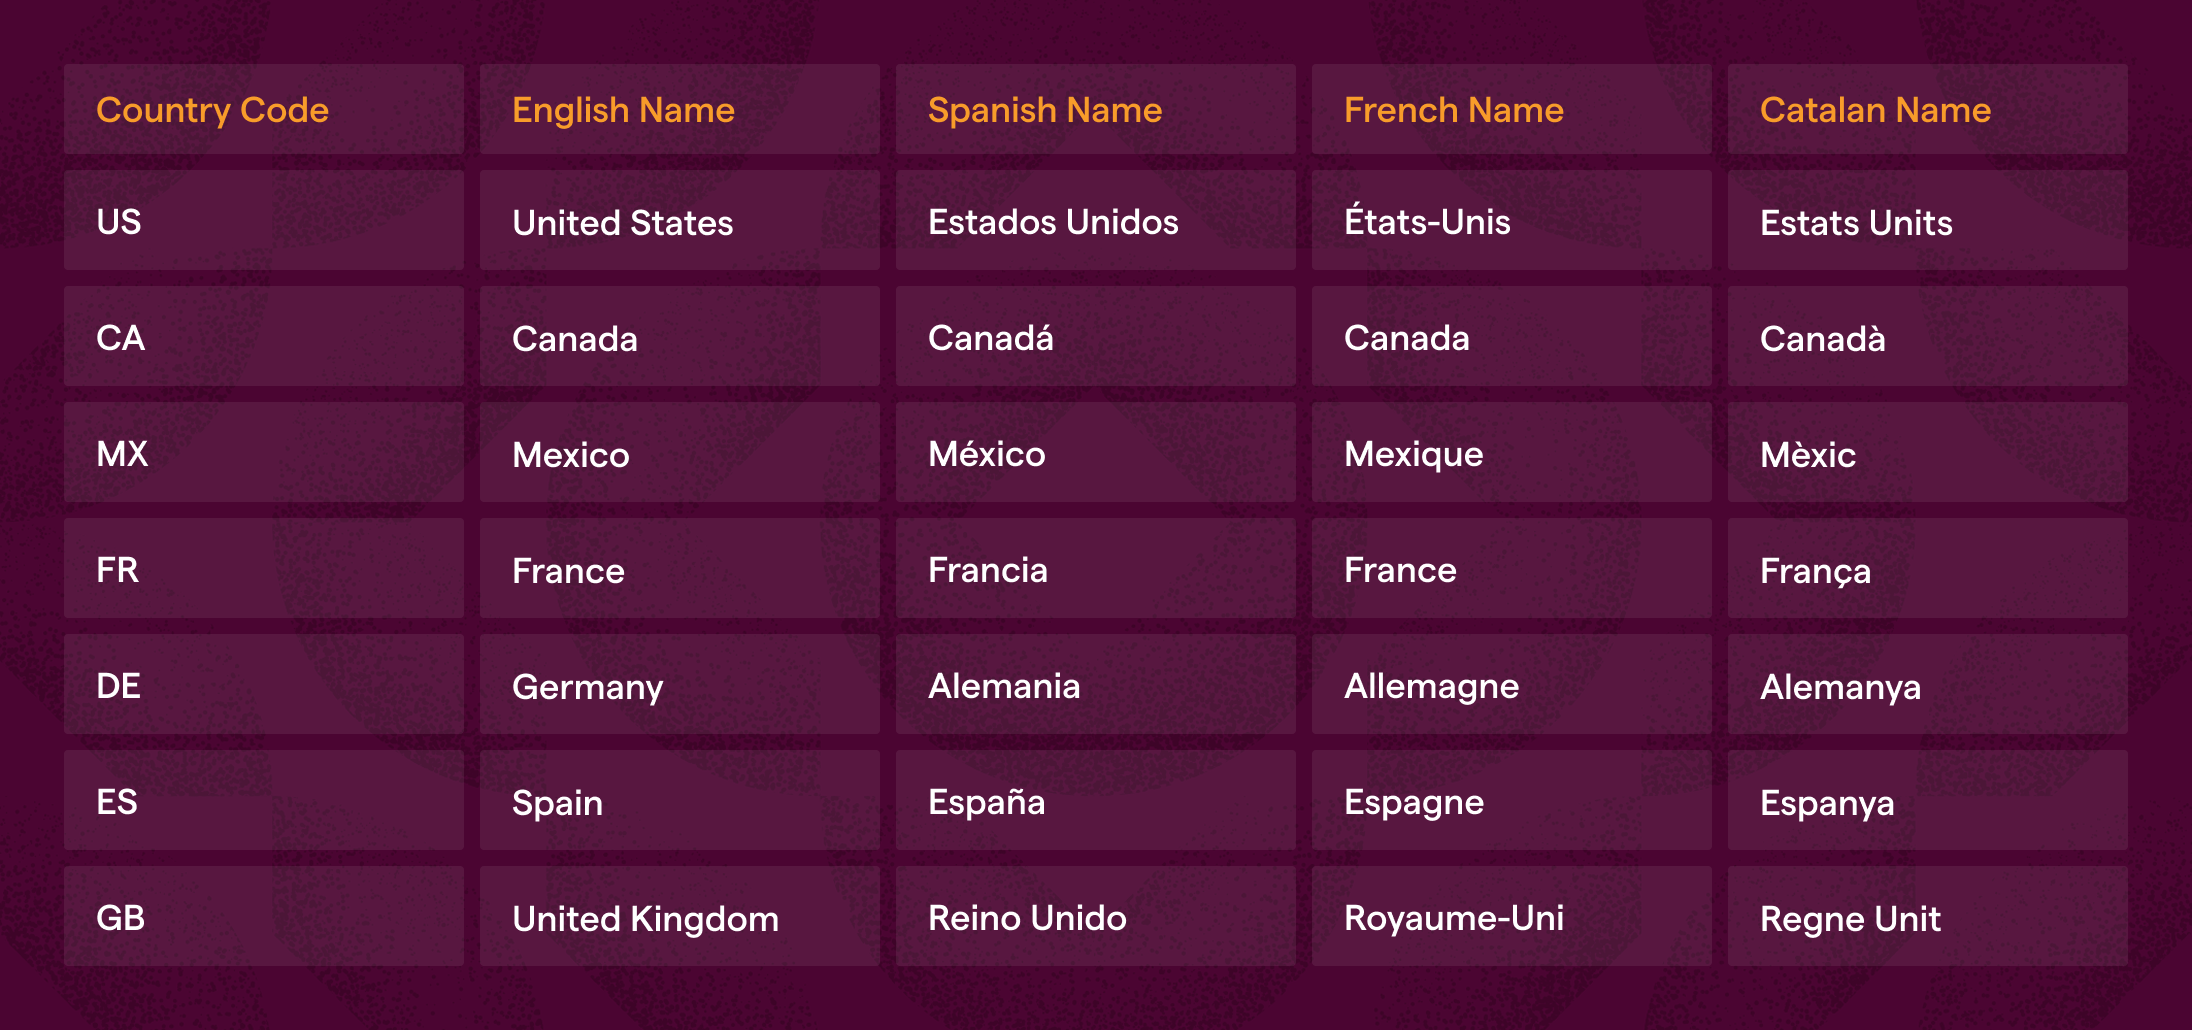Image resolution: width=2192 pixels, height=1030 pixels.
Task: Select the MX country code cell
Action: [x=264, y=452]
